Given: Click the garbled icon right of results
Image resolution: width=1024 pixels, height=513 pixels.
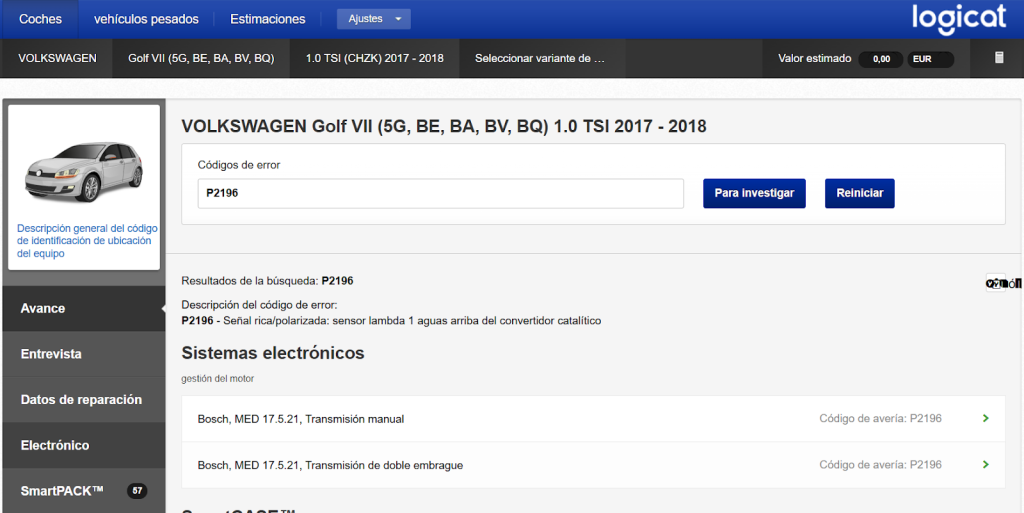Looking at the screenshot, I should pos(1003,283).
